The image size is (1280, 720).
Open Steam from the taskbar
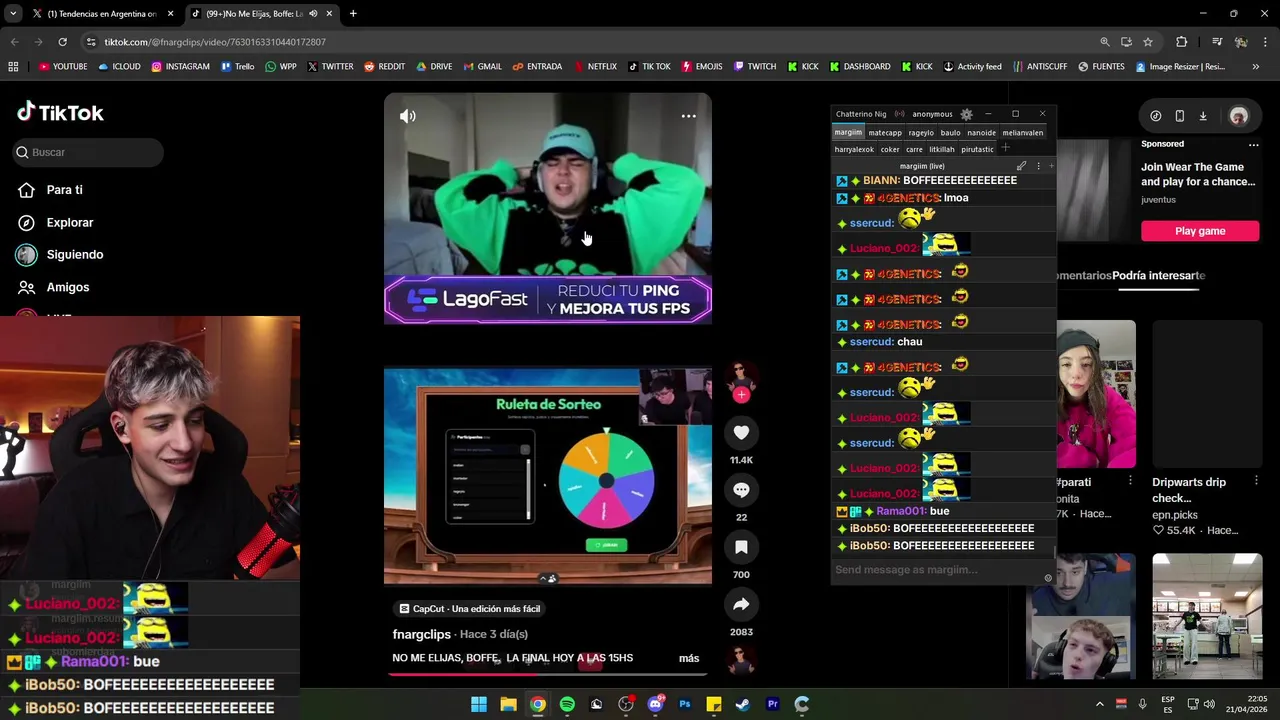743,704
